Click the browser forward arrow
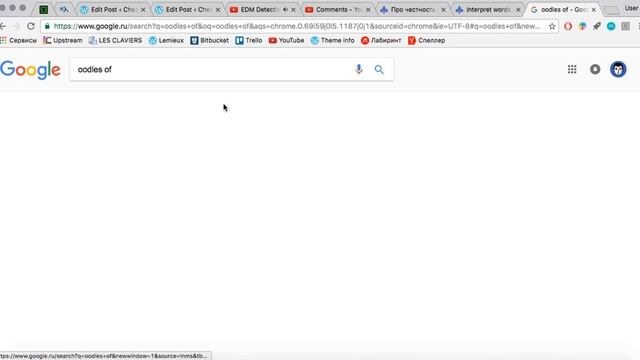This screenshot has width=640, height=360. coord(16,26)
